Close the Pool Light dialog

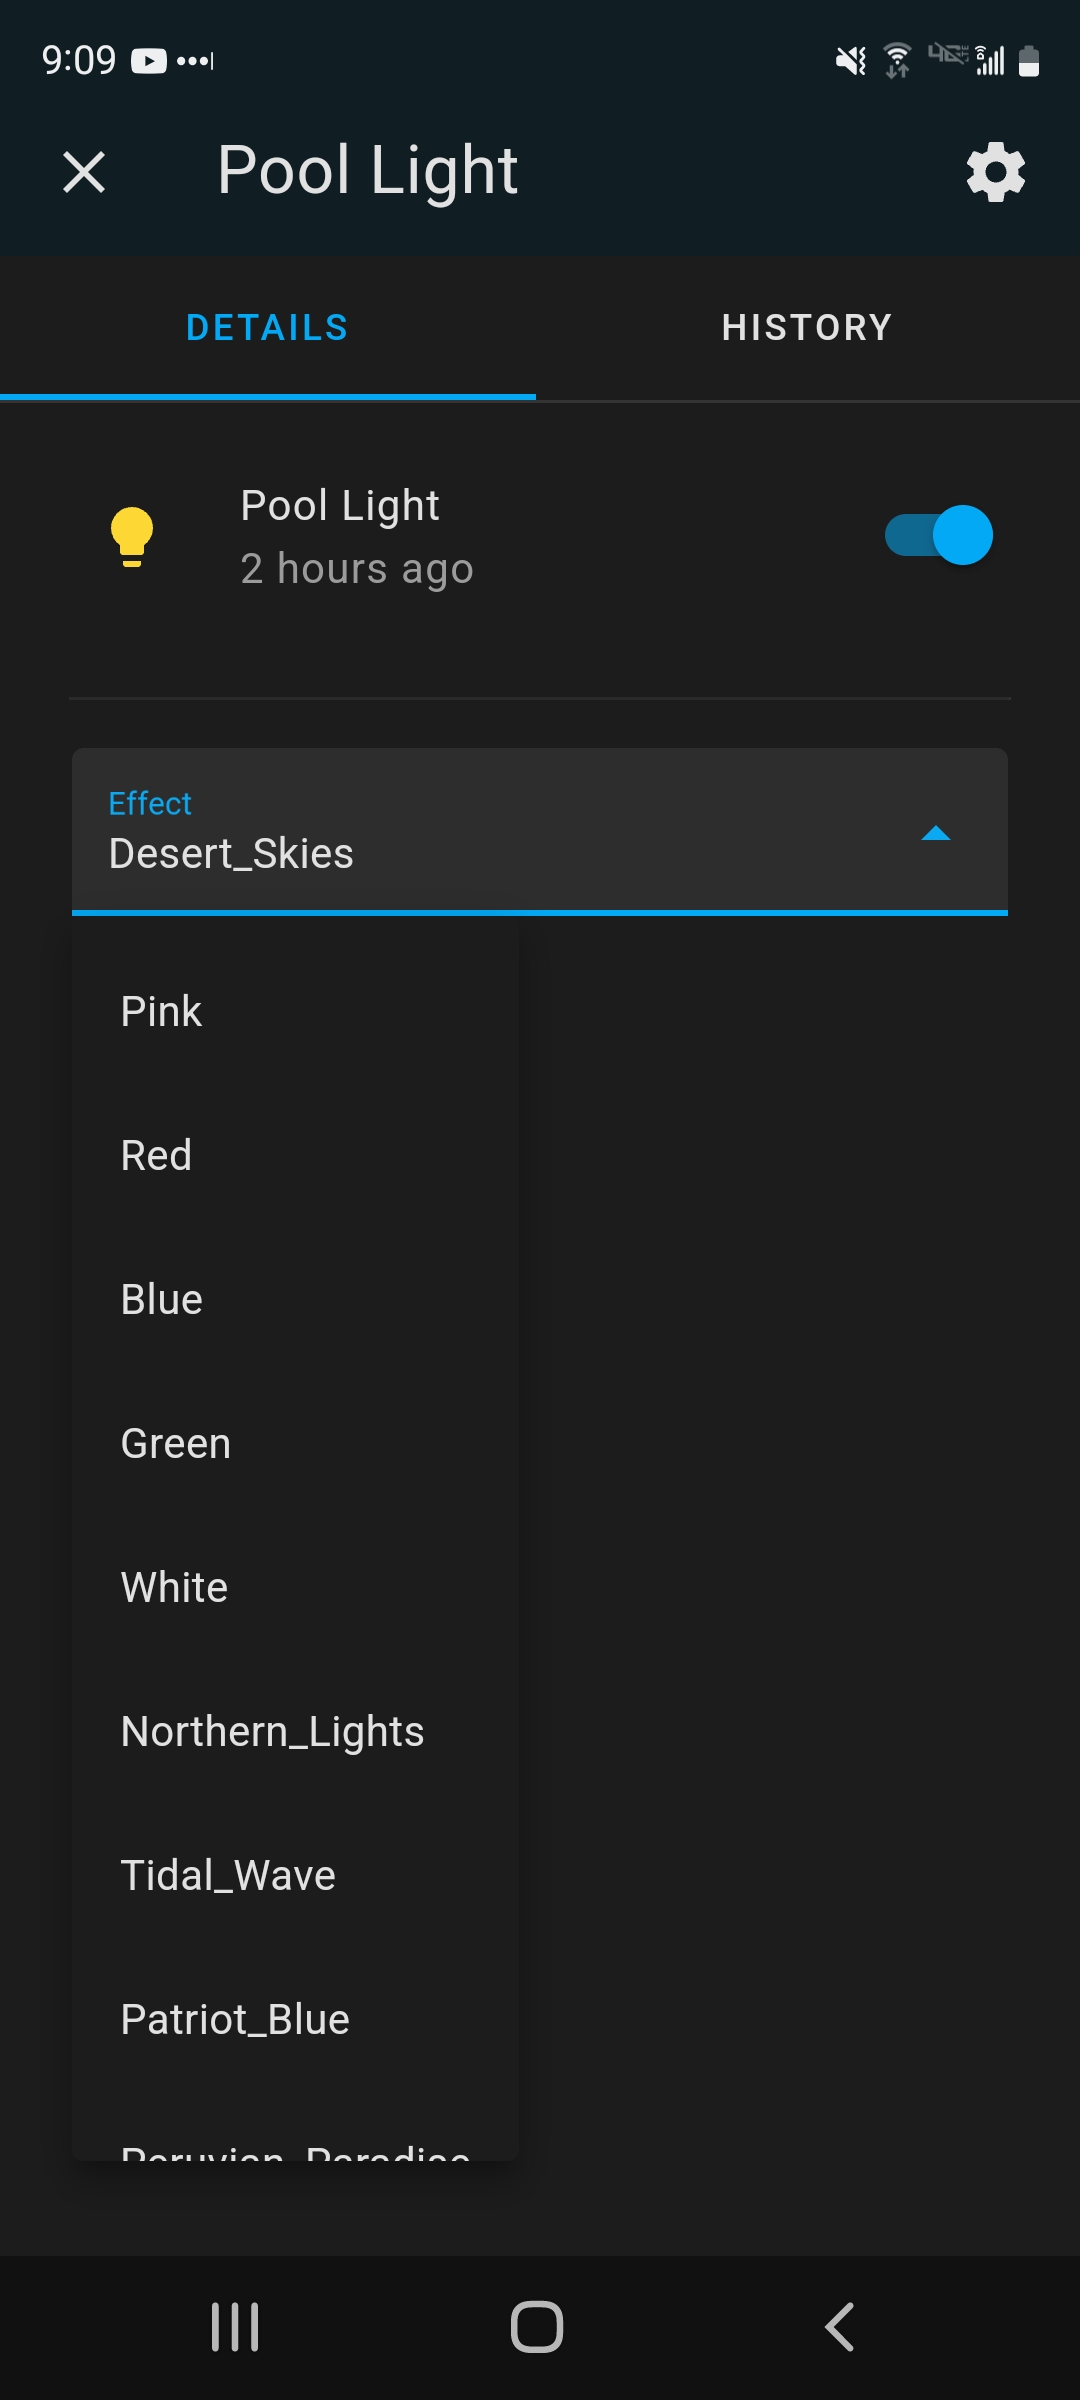point(84,172)
